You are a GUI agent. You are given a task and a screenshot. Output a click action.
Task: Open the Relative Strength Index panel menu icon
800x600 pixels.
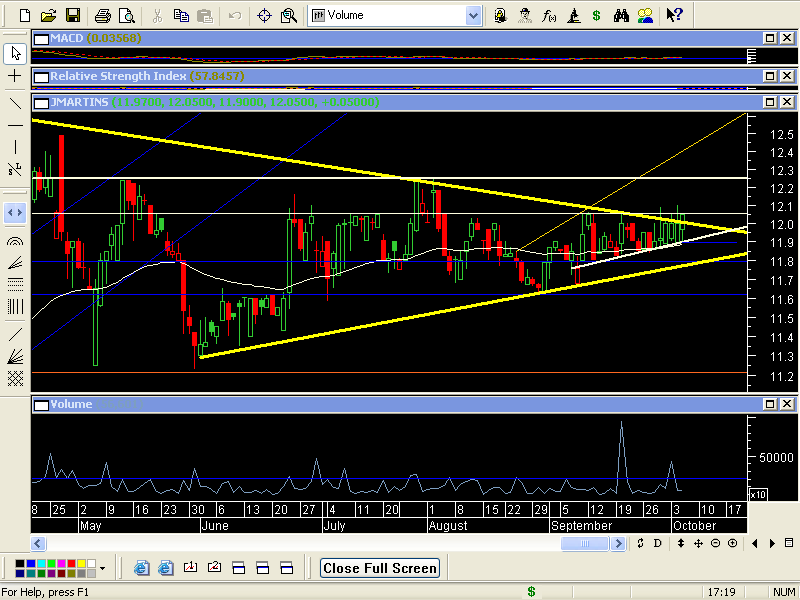[41, 77]
